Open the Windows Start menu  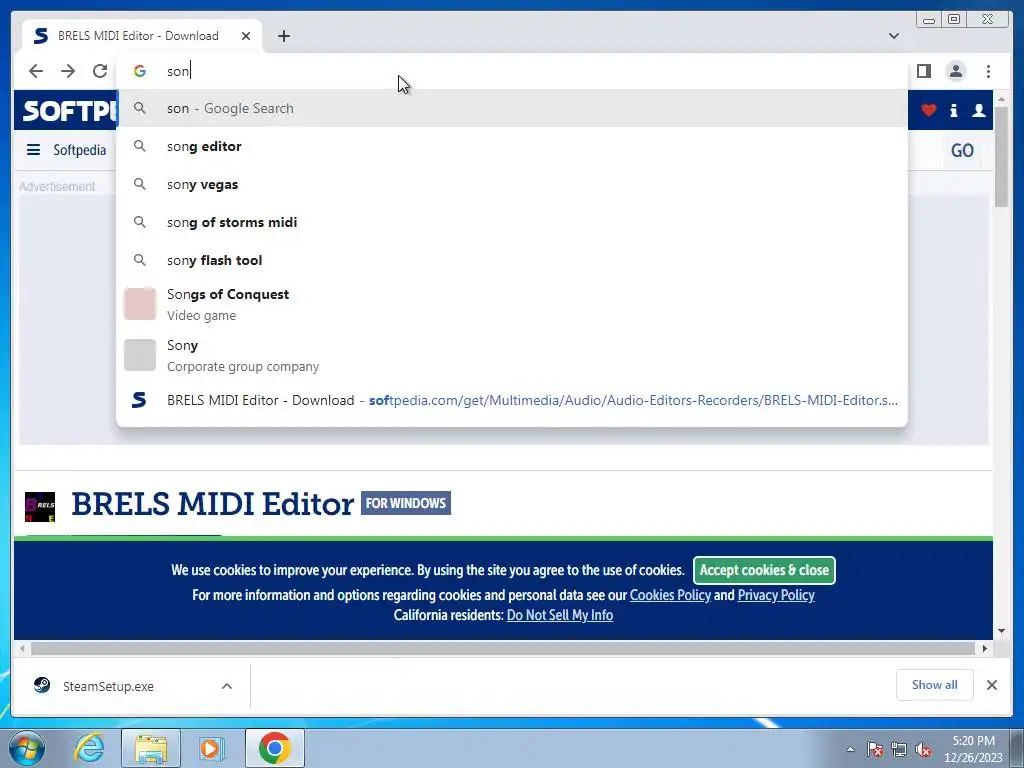[27, 748]
